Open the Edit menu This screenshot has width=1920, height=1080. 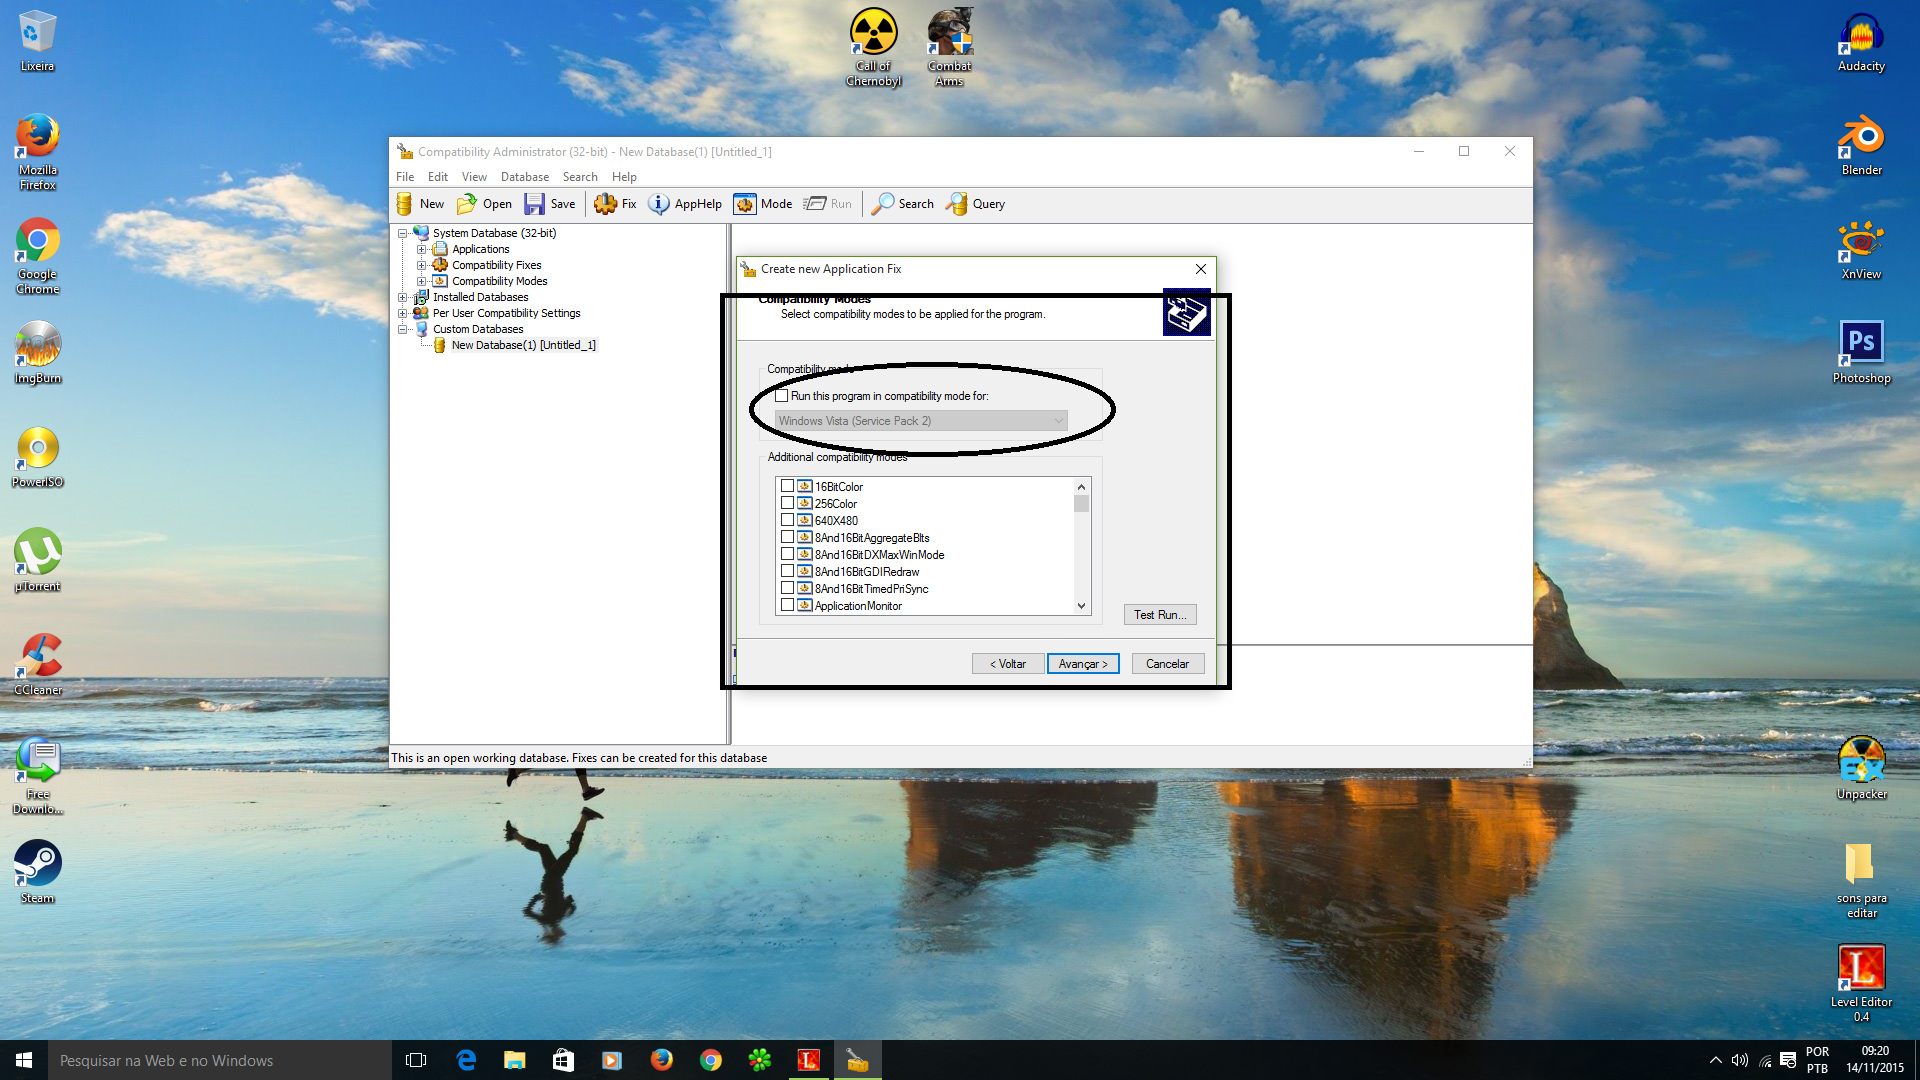438,177
